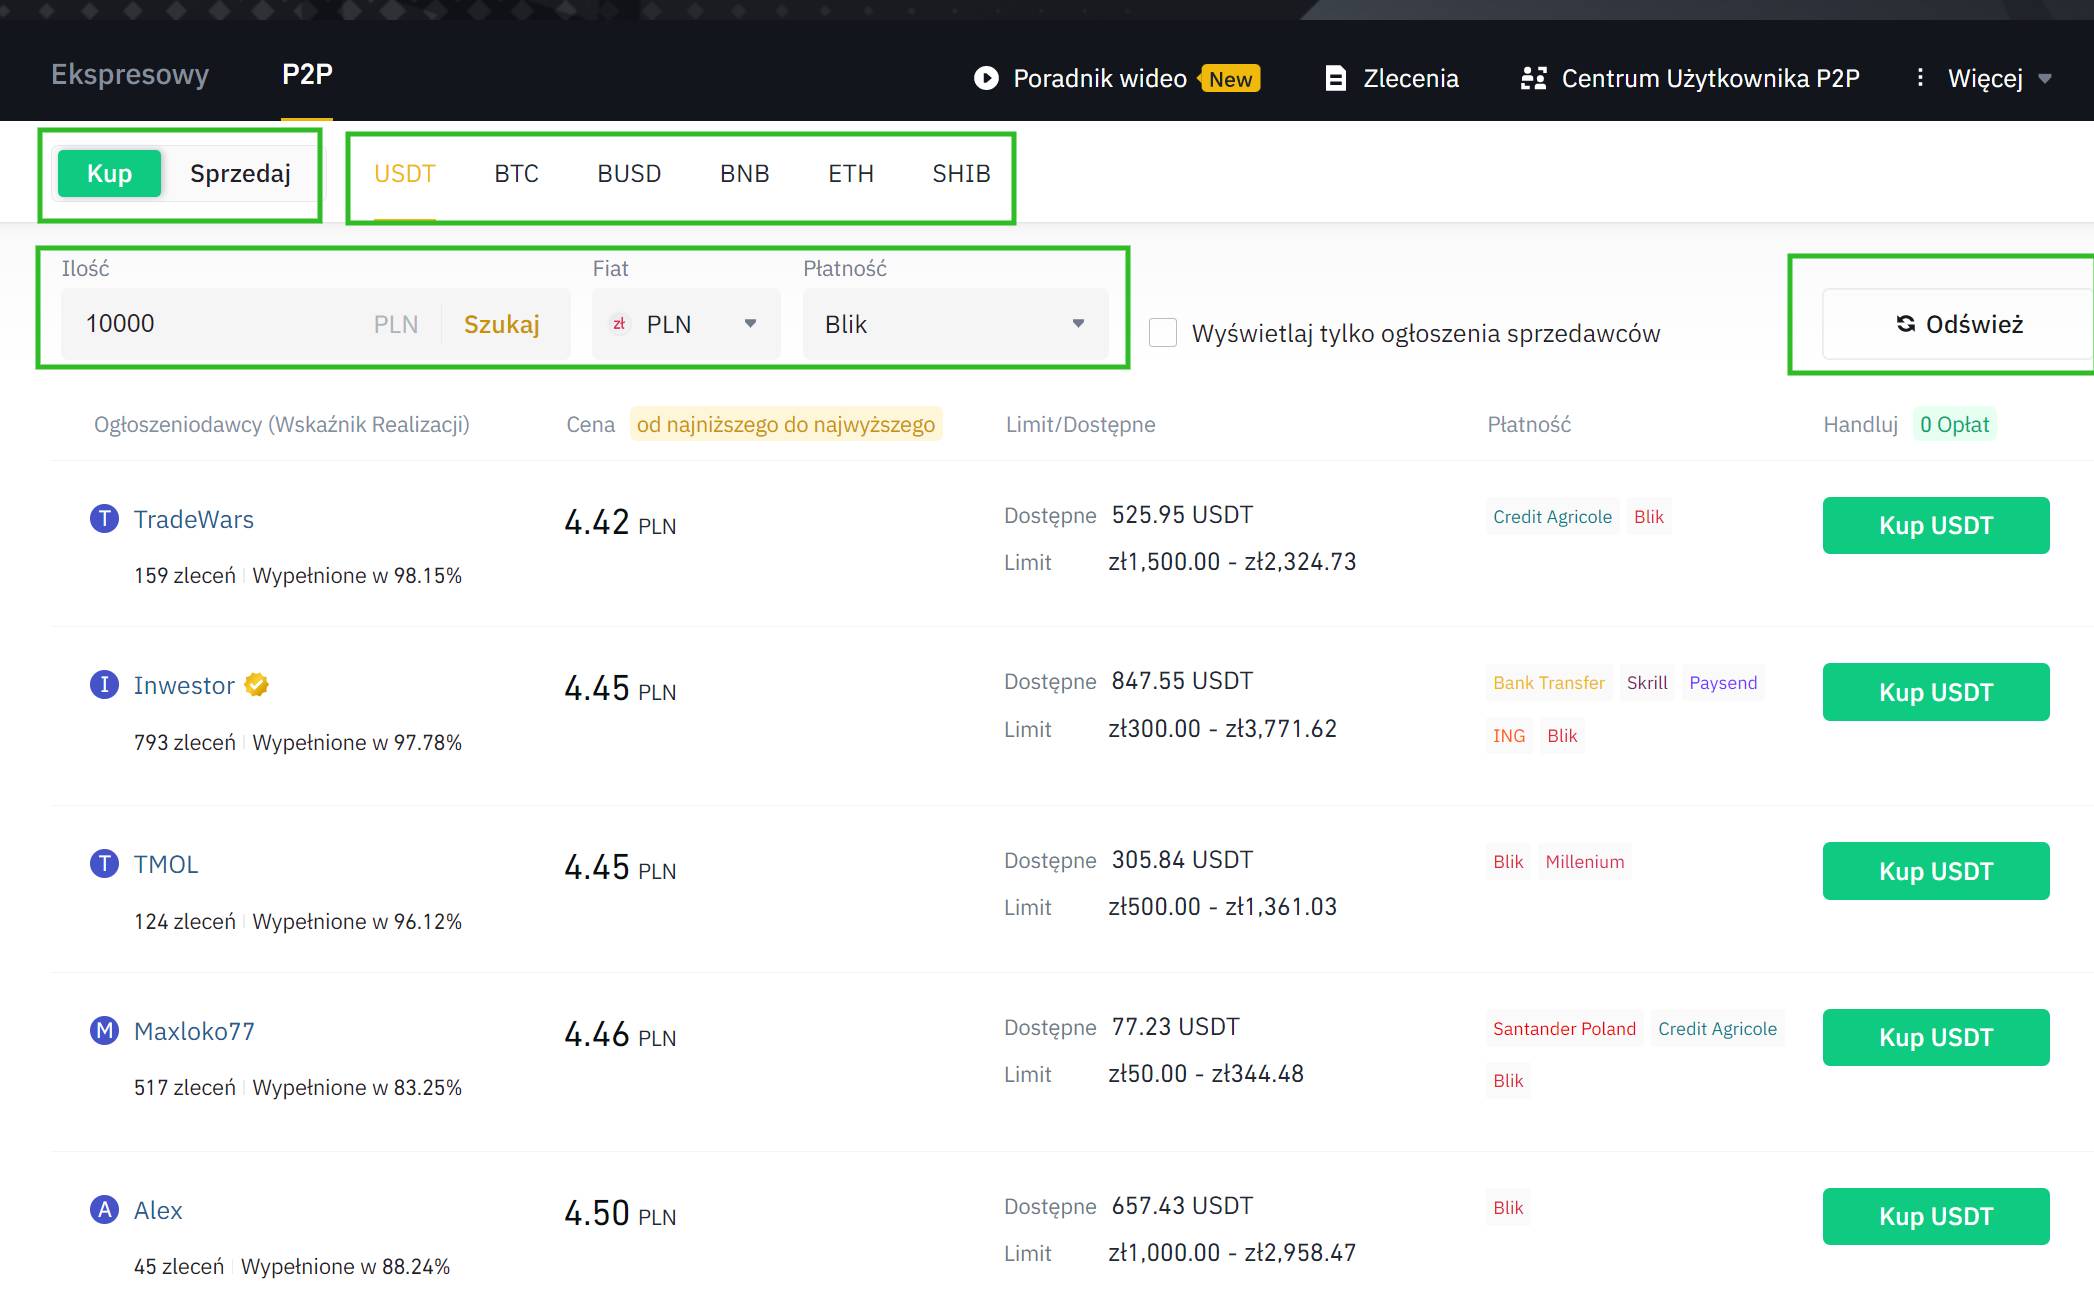Click Millenium payment tag

pos(1584,861)
